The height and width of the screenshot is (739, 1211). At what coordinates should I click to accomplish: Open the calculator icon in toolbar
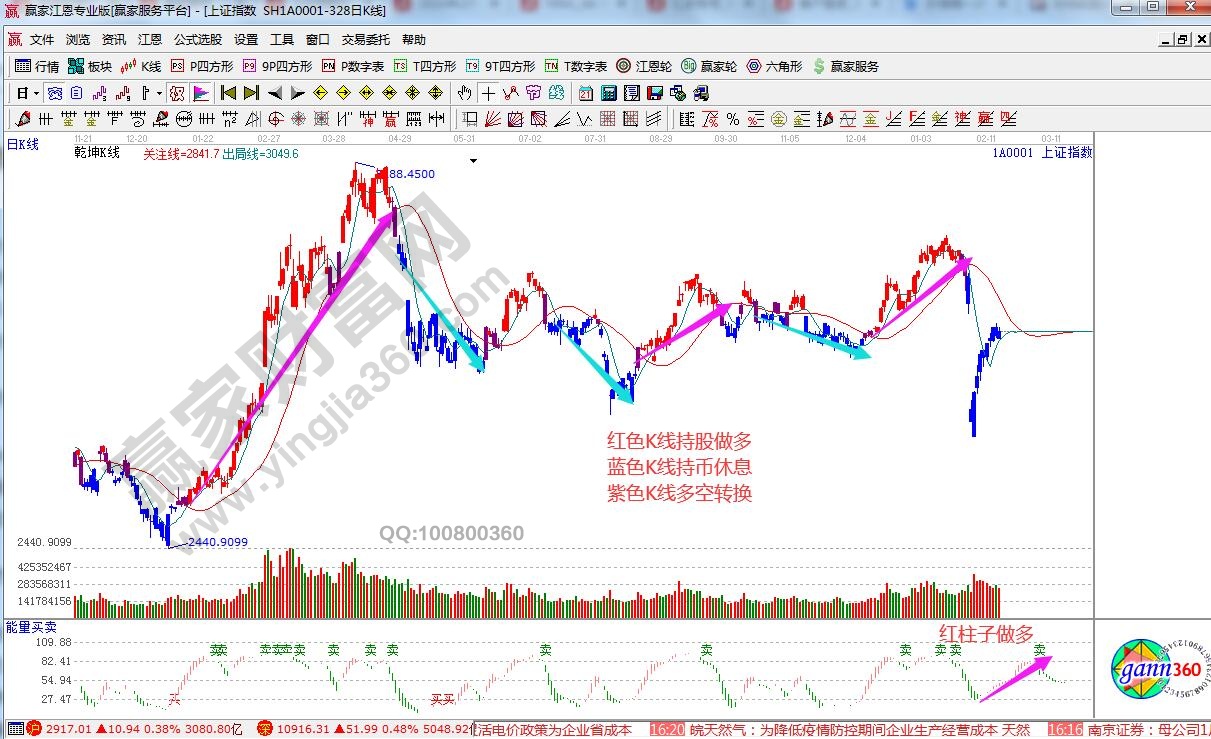(608, 93)
